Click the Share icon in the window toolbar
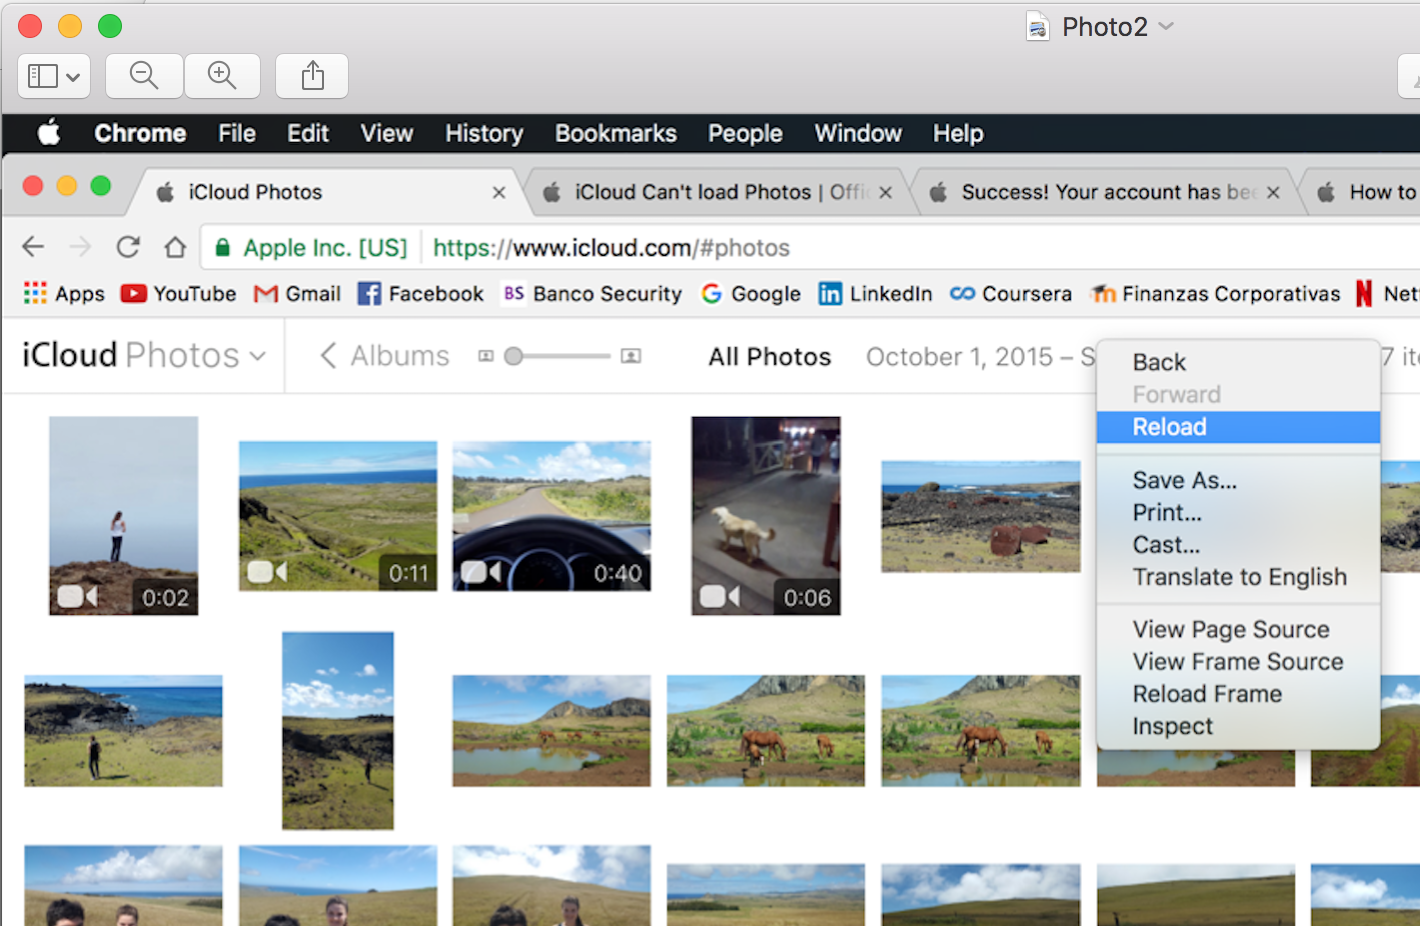 (x=311, y=75)
